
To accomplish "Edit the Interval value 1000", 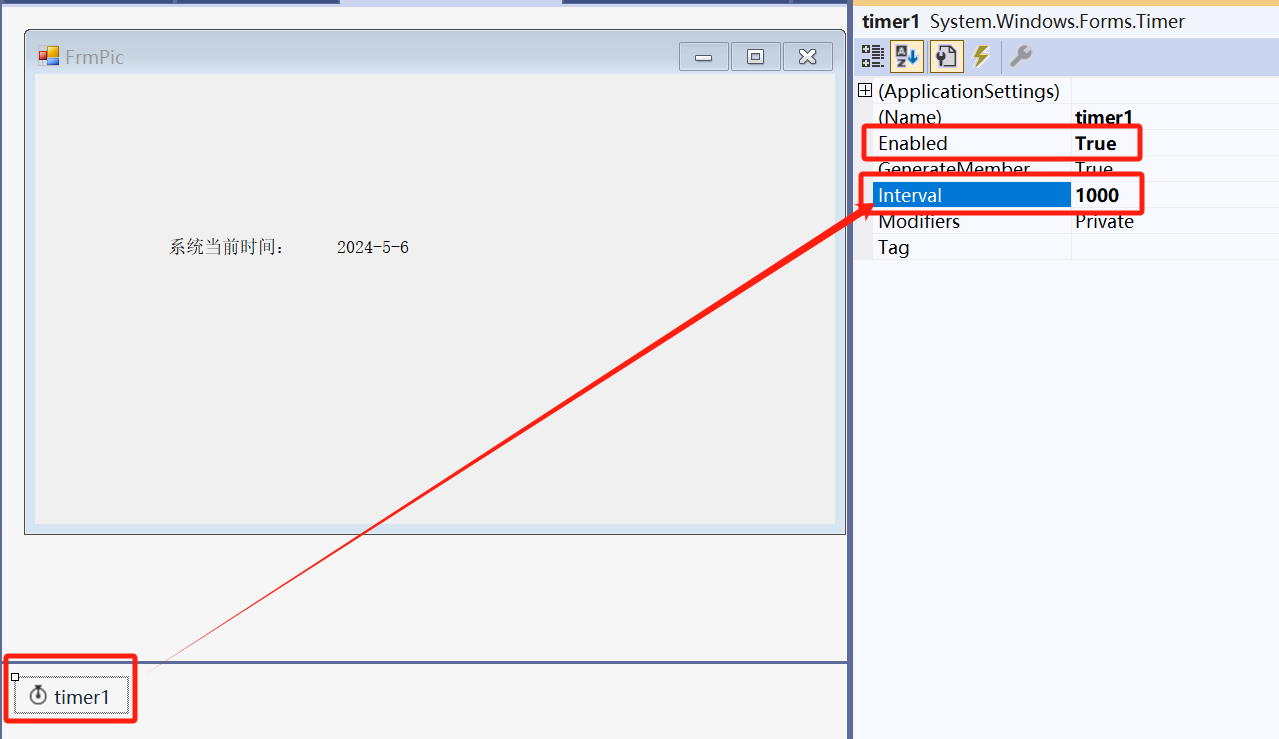I will [x=1170, y=195].
